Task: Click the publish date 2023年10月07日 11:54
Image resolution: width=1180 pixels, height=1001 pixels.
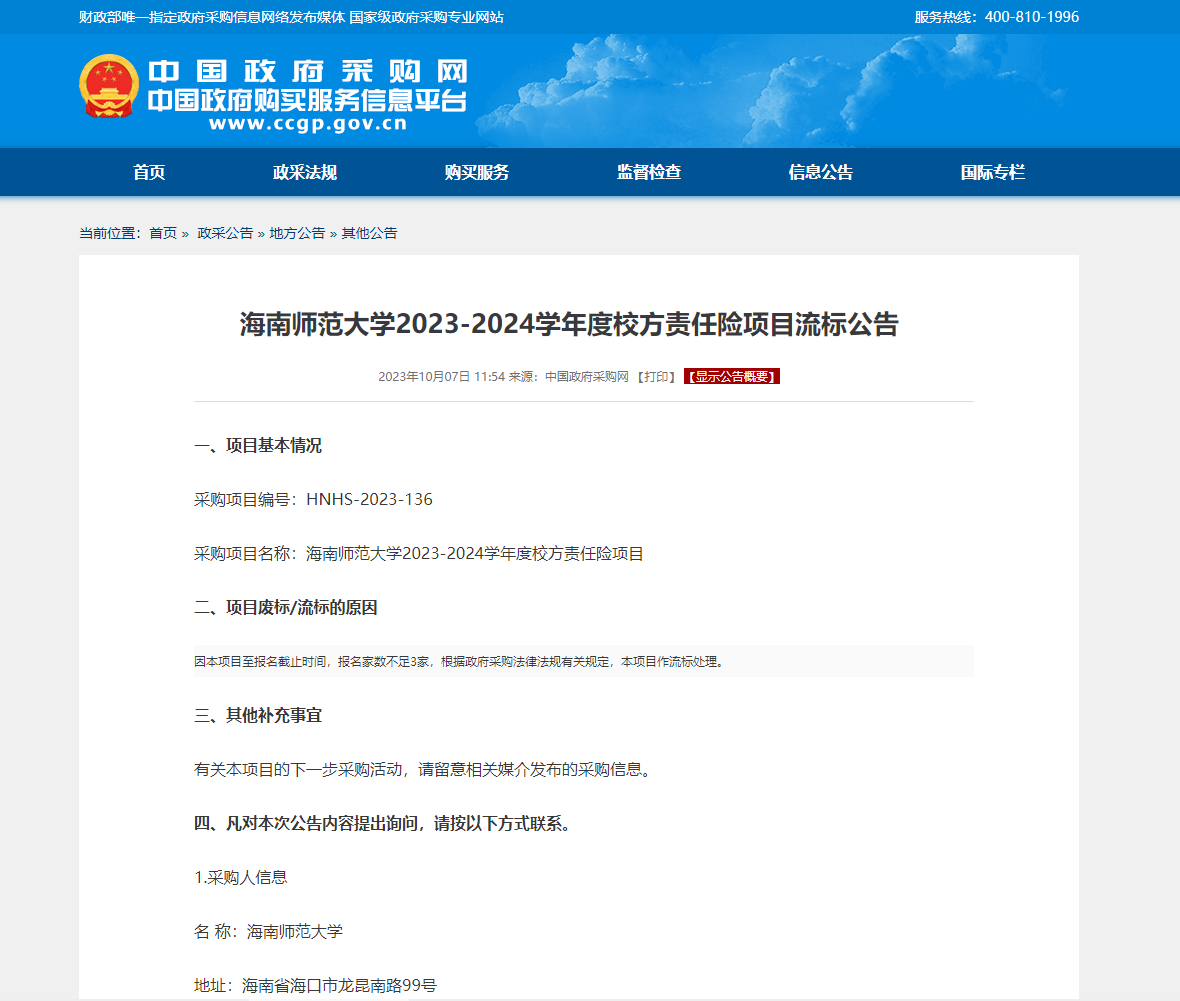Action: click(x=441, y=376)
